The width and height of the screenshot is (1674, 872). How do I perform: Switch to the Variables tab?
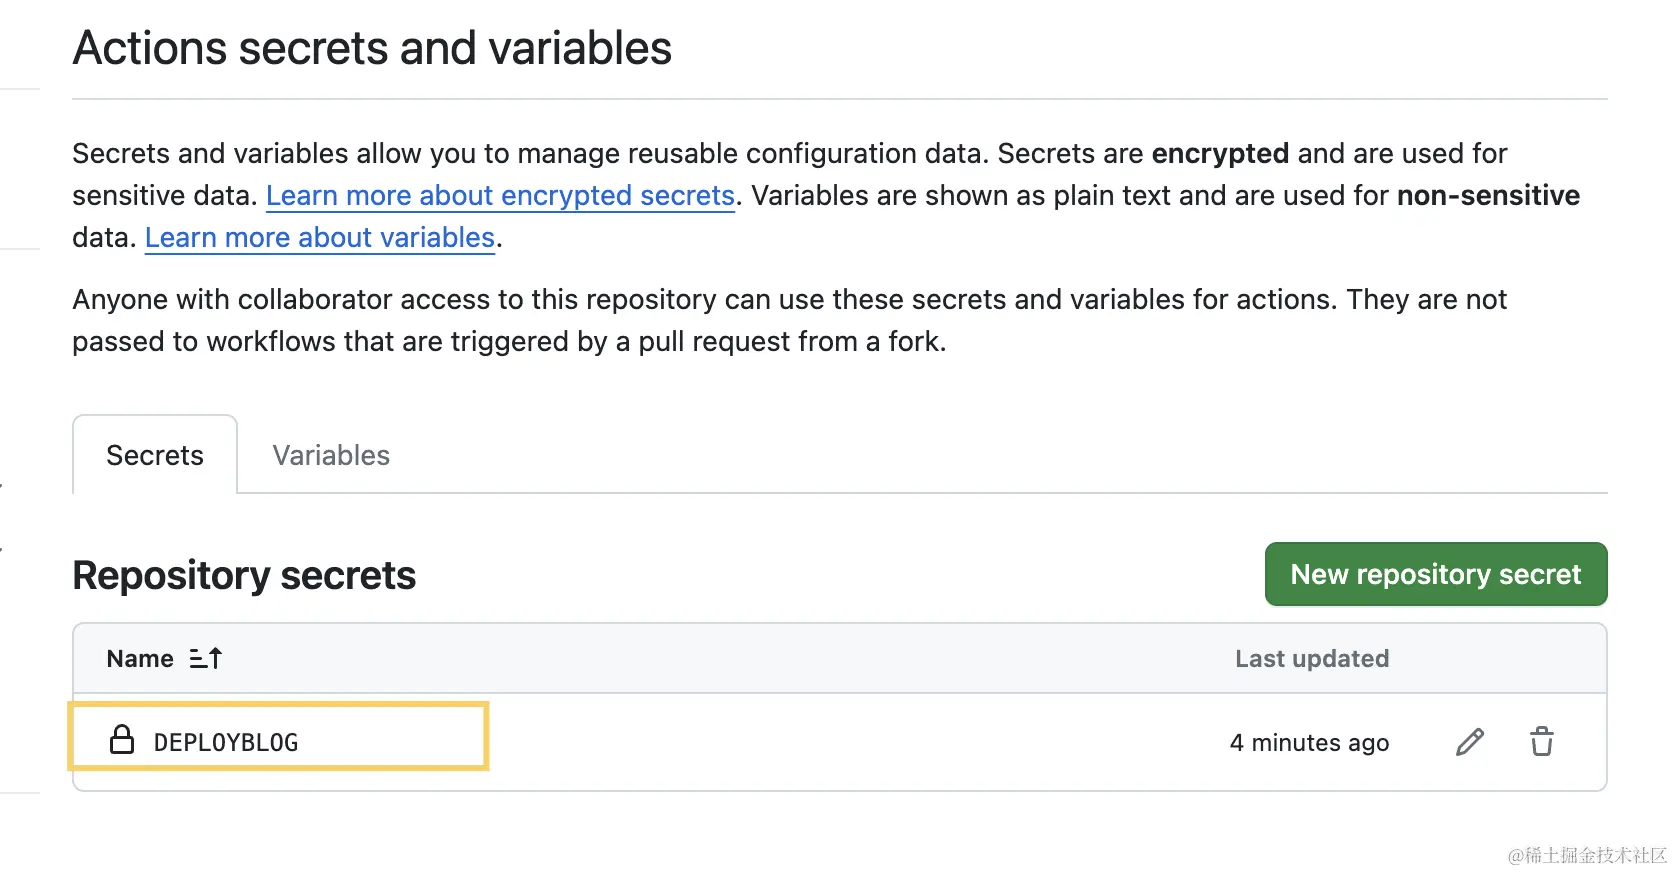click(x=331, y=455)
